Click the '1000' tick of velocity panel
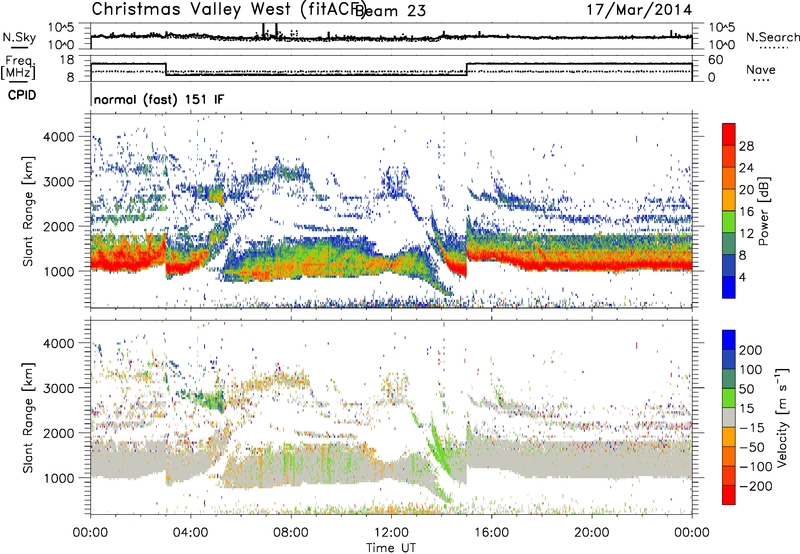This screenshot has height=554, width=800. pyautogui.click(x=59, y=478)
